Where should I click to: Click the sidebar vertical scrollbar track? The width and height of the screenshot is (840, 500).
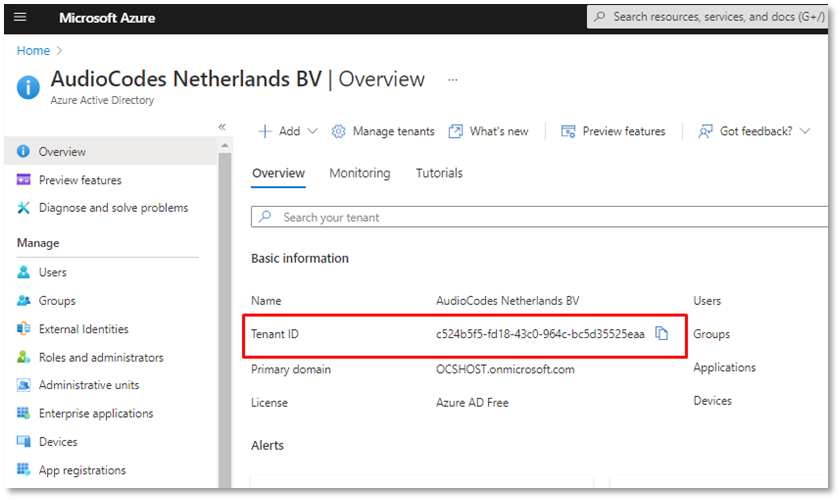225,320
